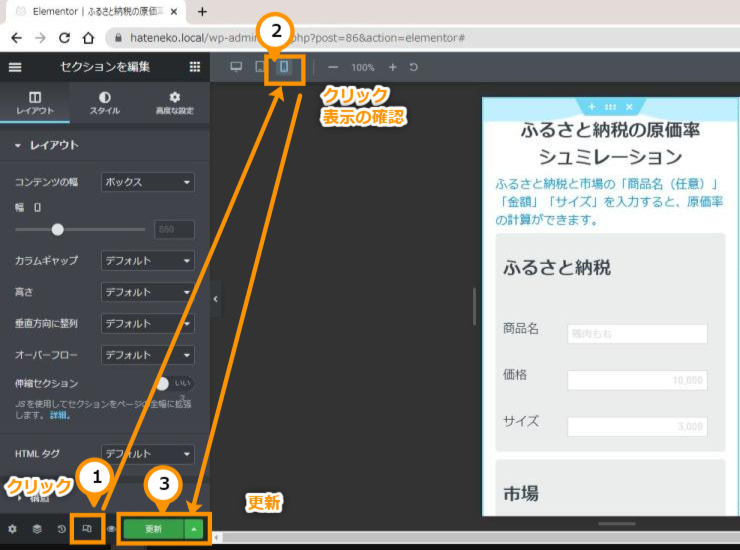Open the Elementor hamburger menu

click(x=15, y=67)
